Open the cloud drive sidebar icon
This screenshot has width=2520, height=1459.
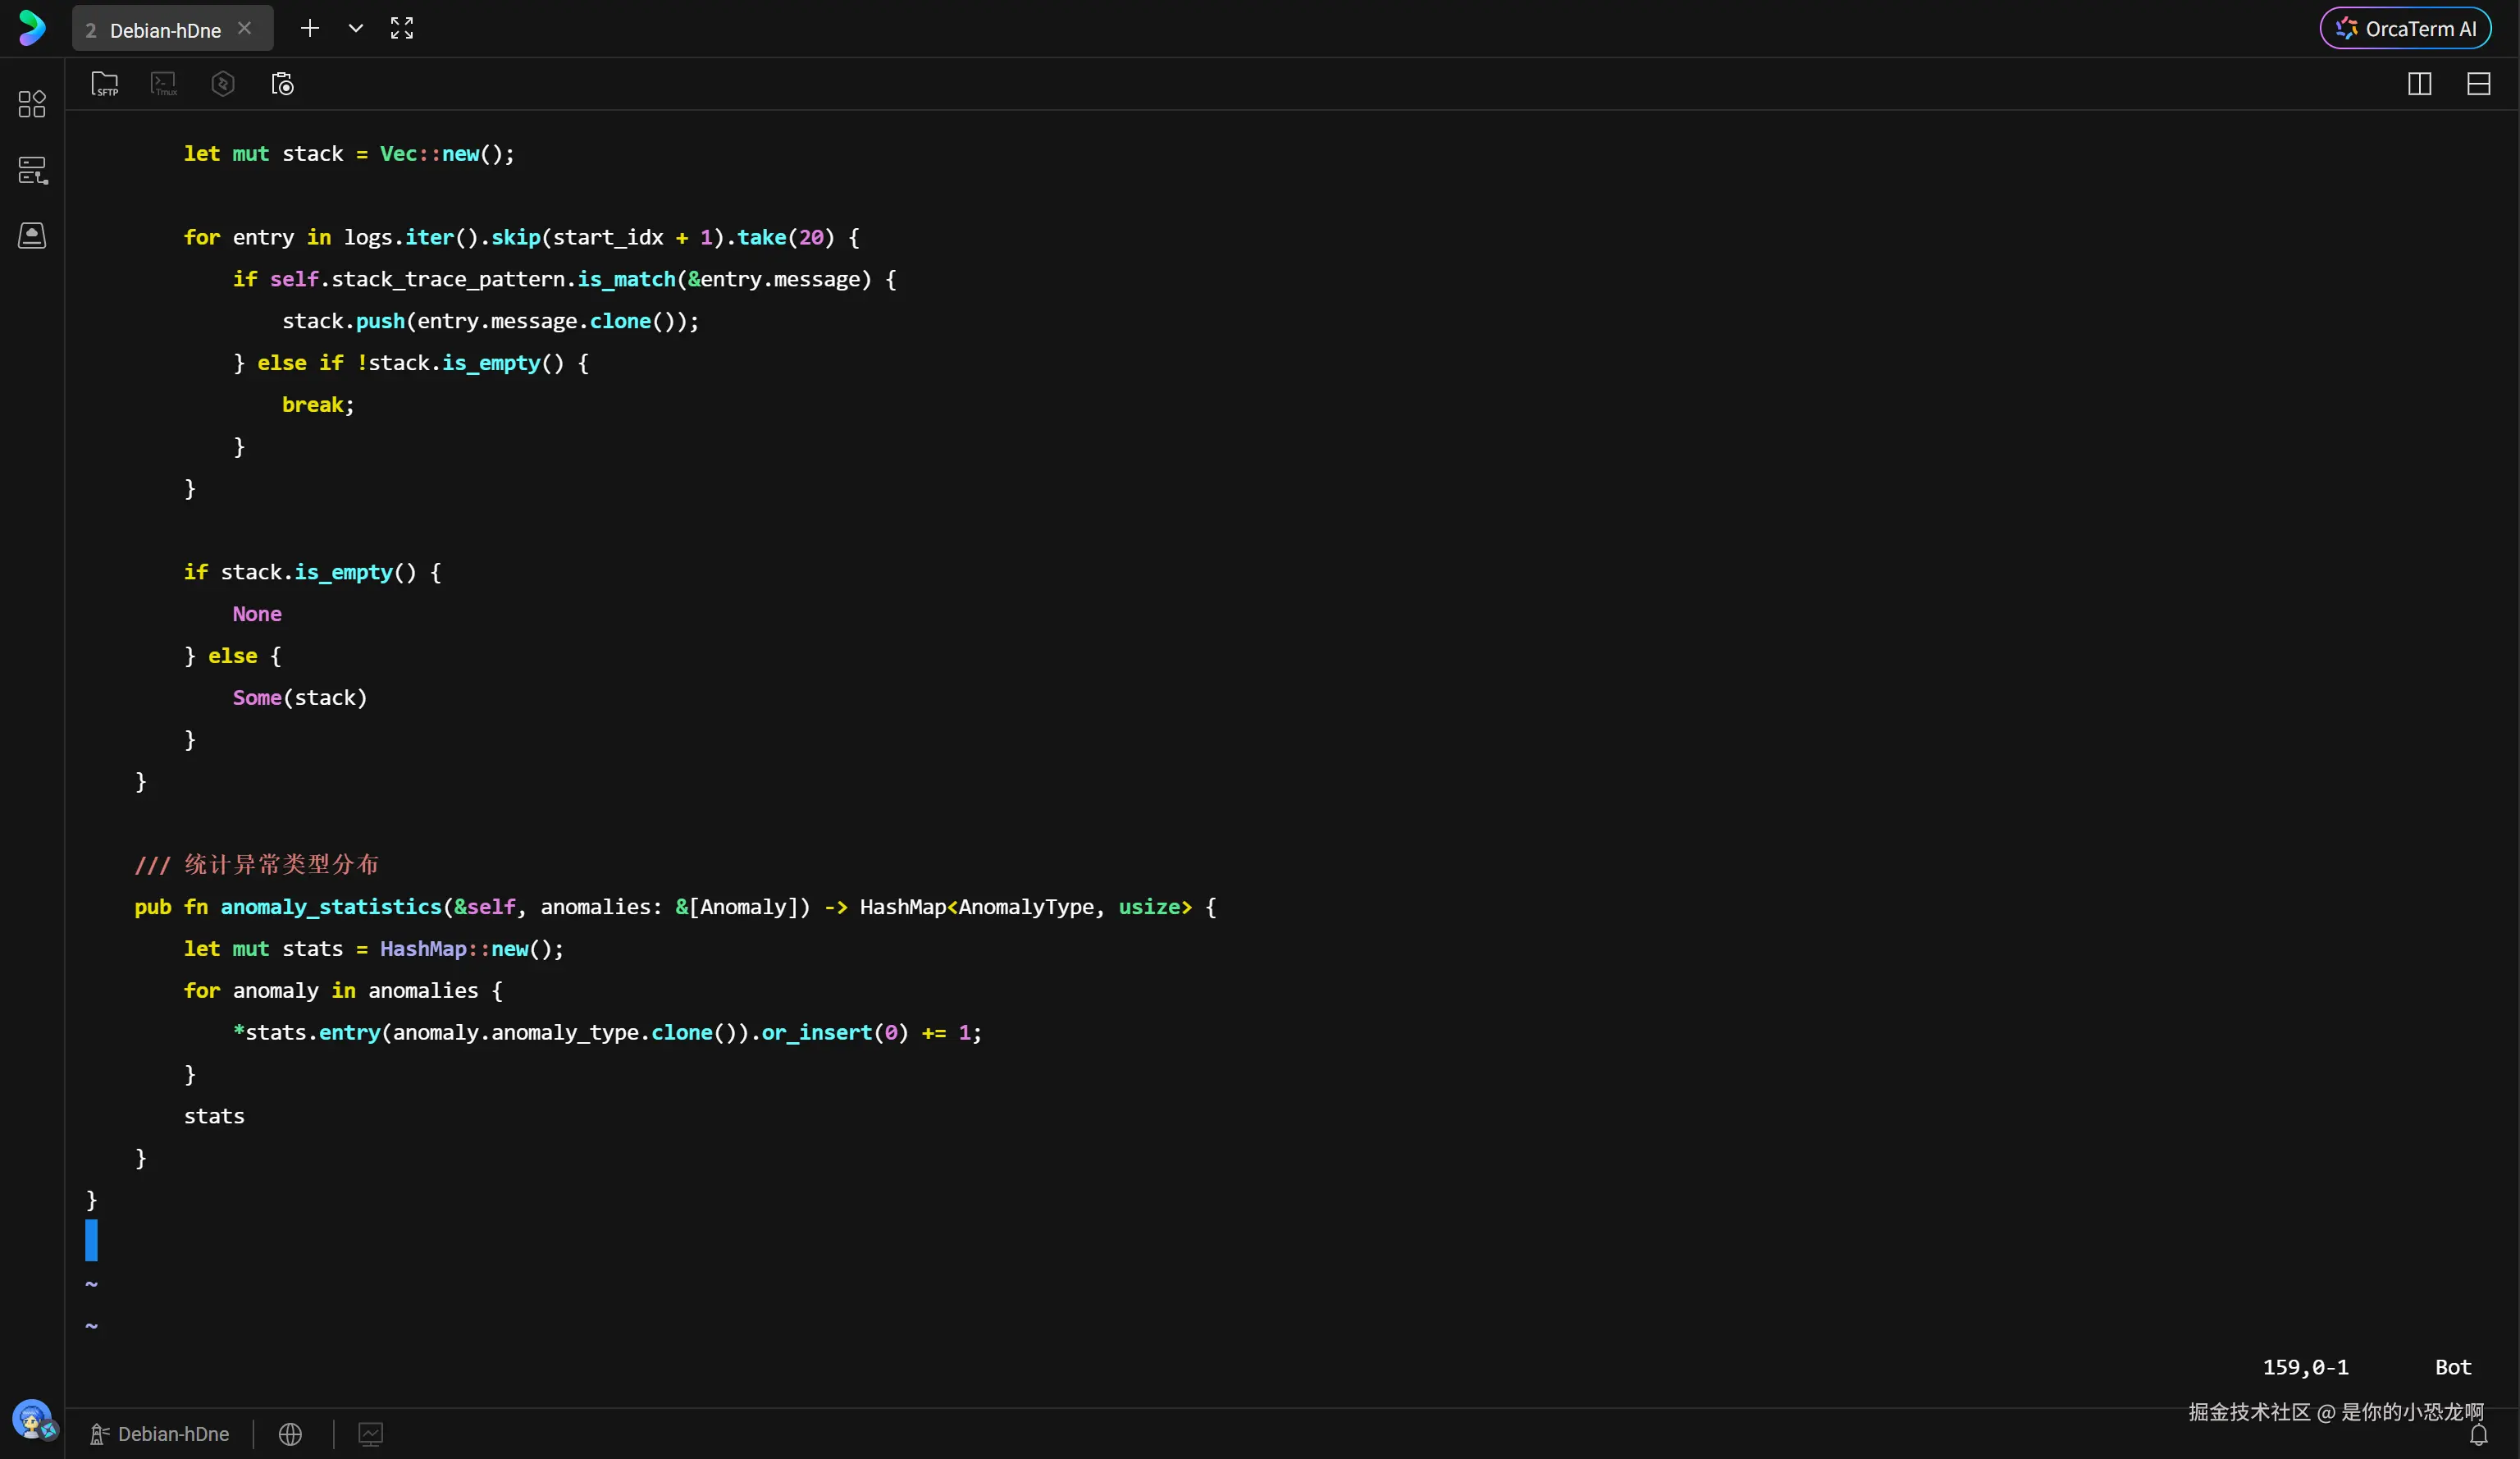(x=32, y=236)
